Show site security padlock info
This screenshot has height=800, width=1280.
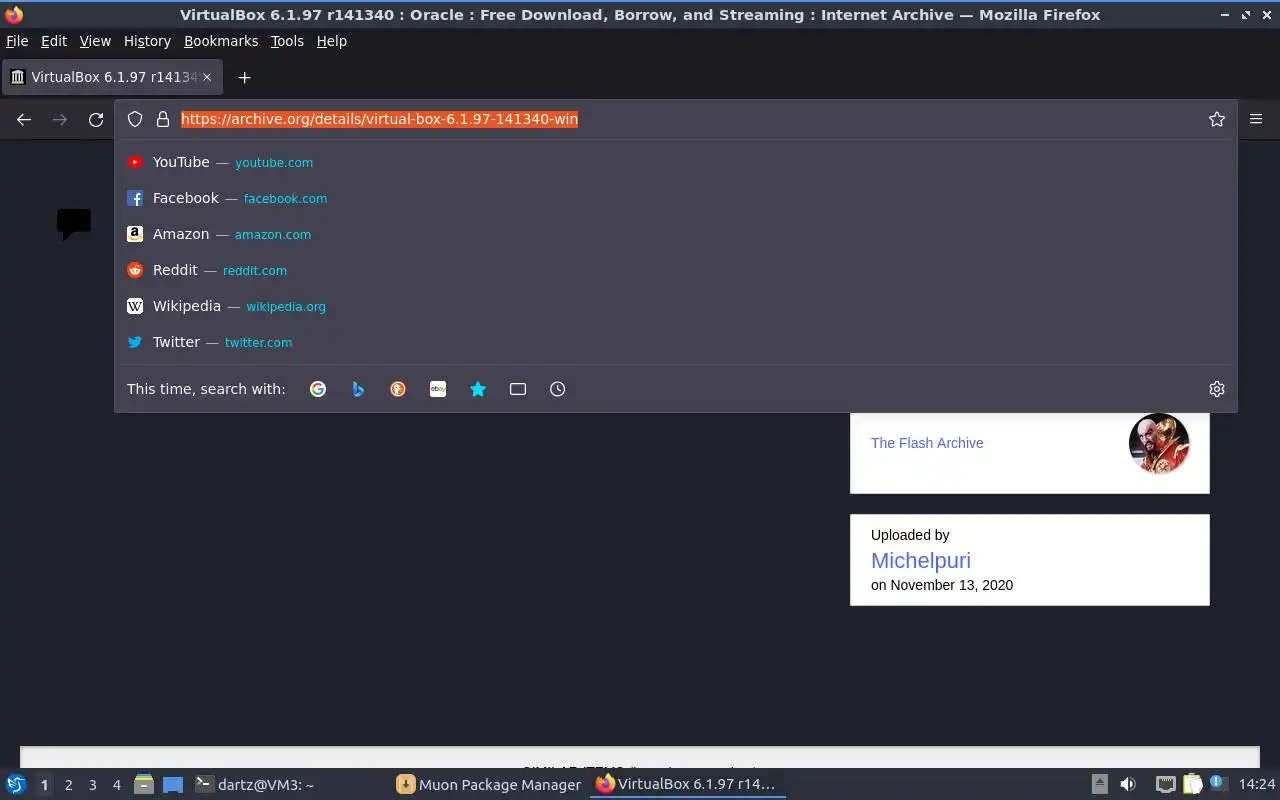163,119
